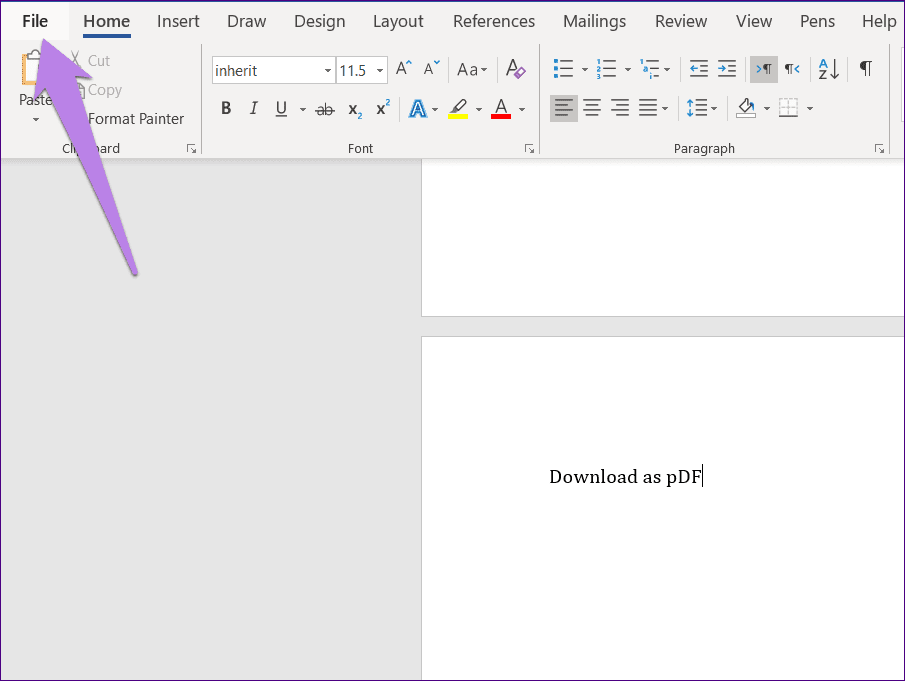Set right-to-left text direction
Image resolution: width=905 pixels, height=681 pixels.
click(792, 69)
